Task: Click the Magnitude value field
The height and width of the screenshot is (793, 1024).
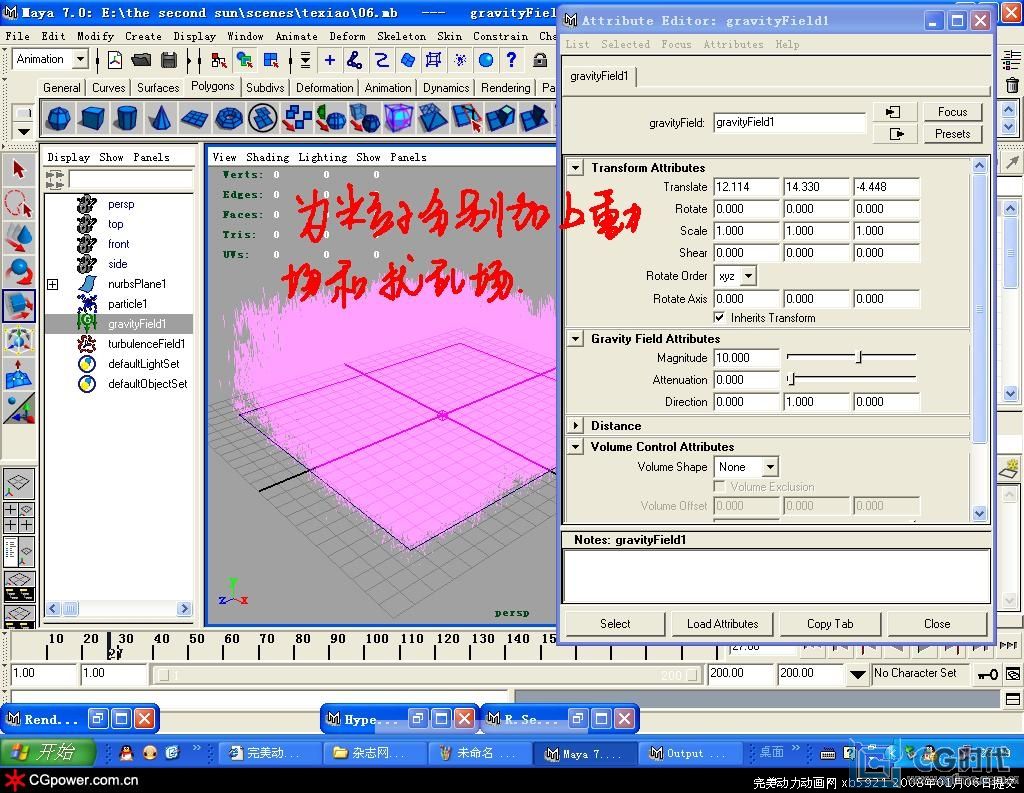Action: 746,358
